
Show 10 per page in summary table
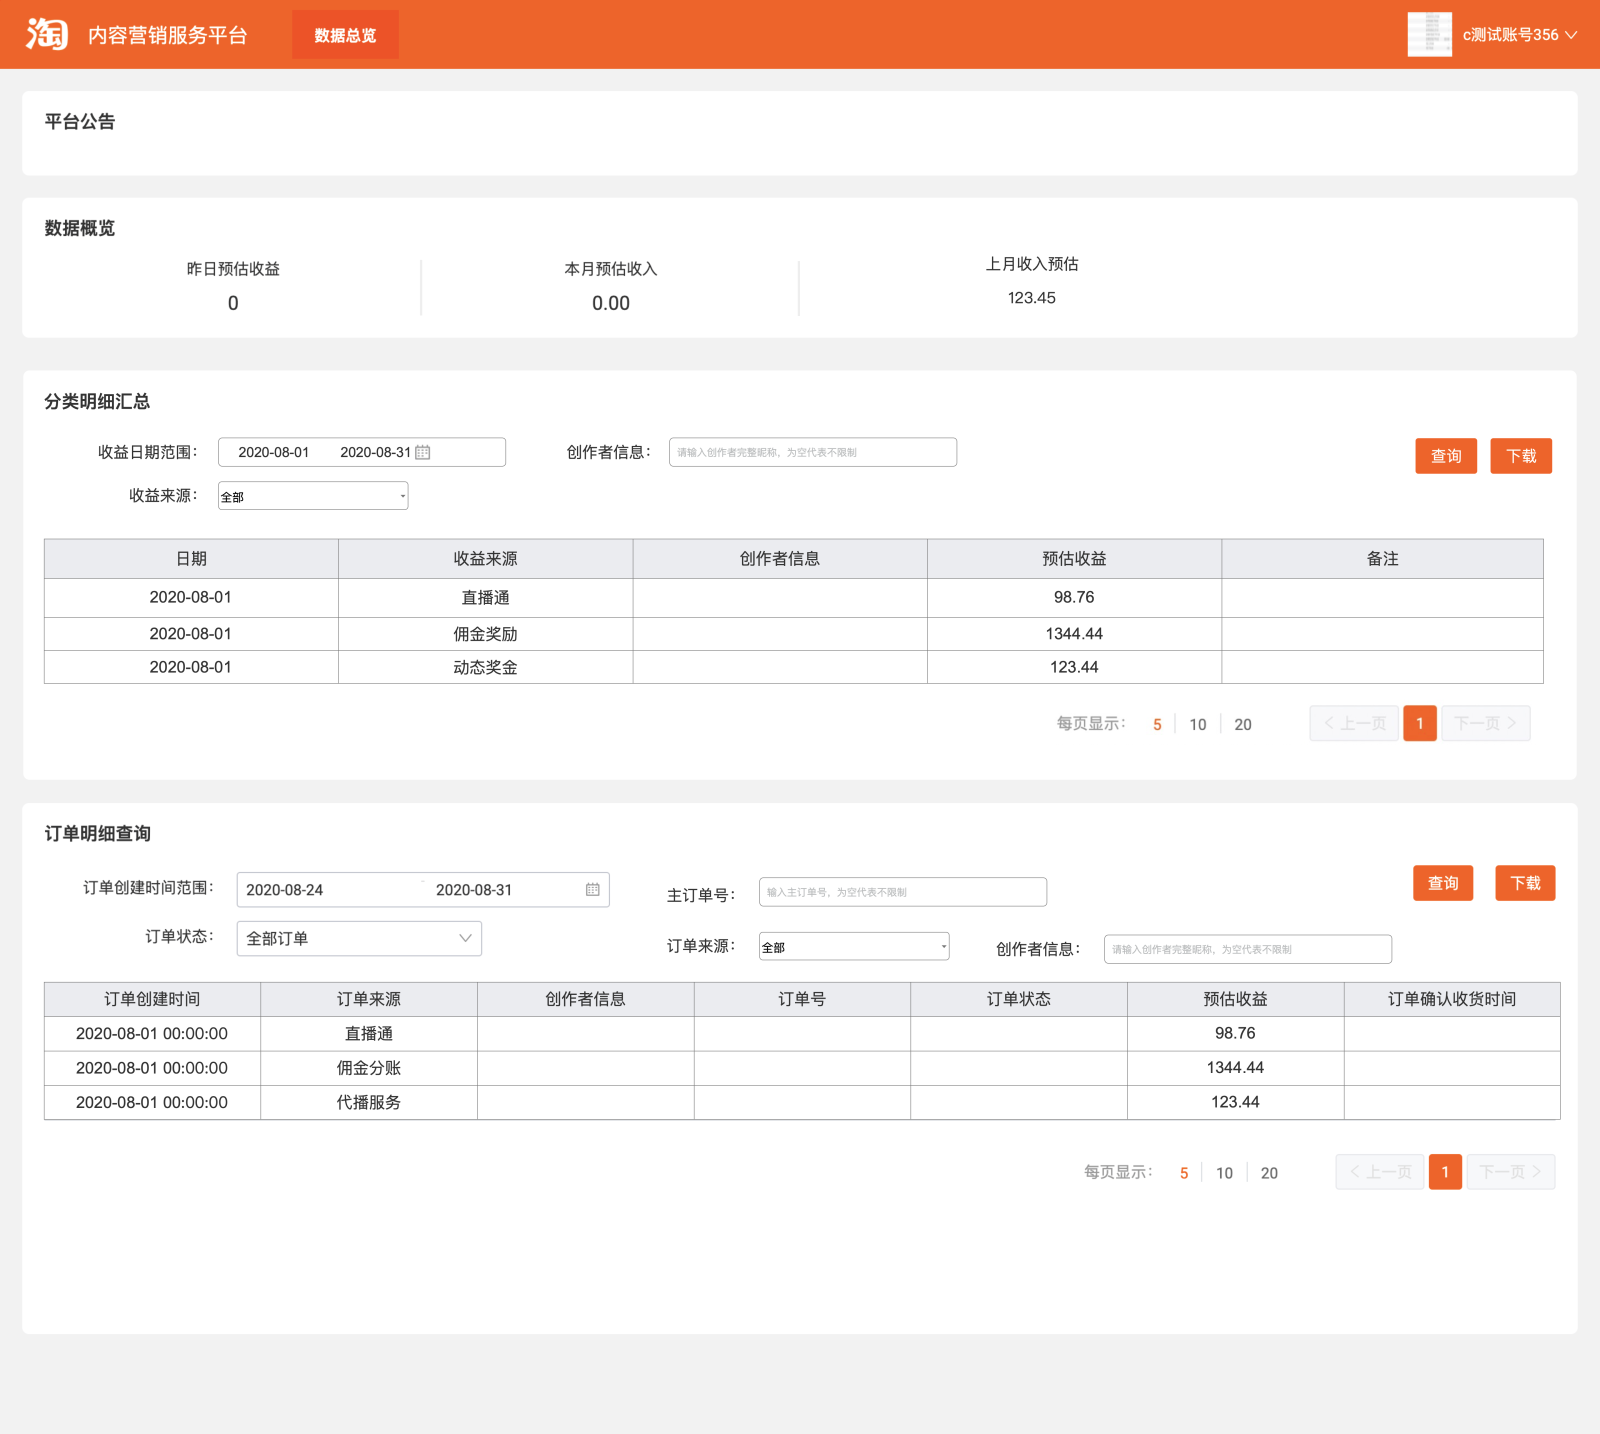tap(1198, 725)
